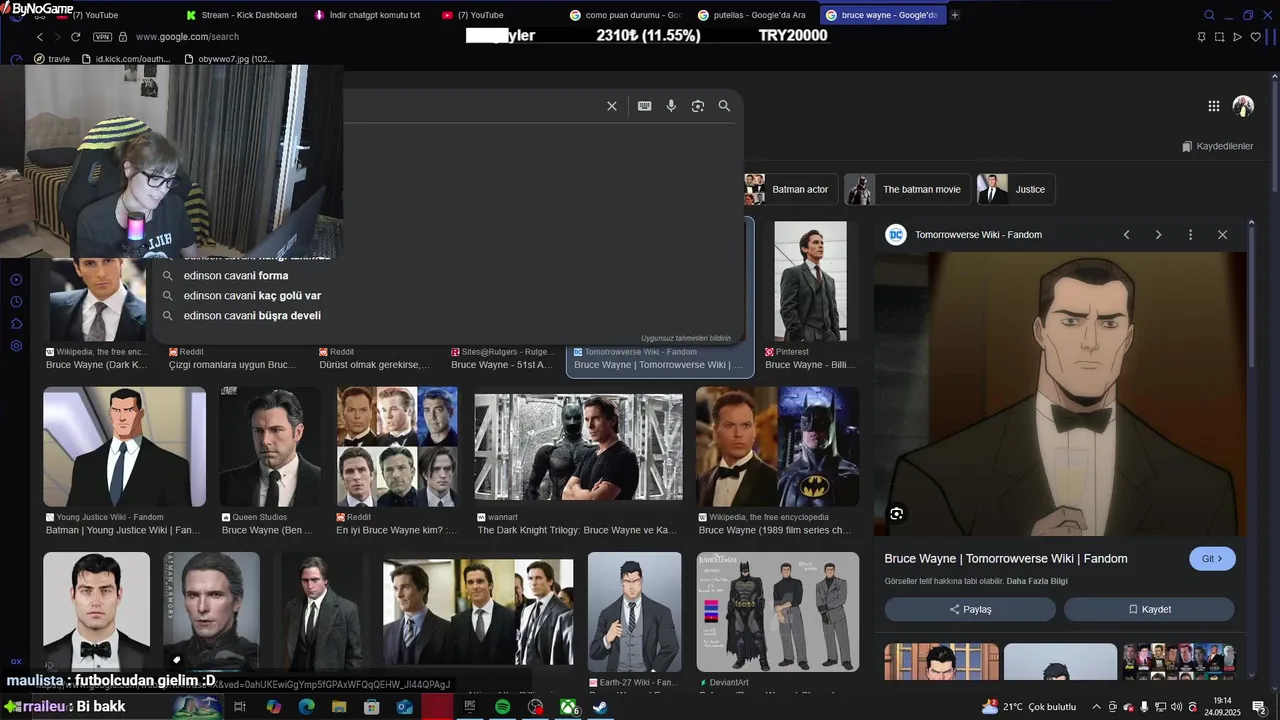Go back in browser history
This screenshot has width=1280, height=720.
40,37
